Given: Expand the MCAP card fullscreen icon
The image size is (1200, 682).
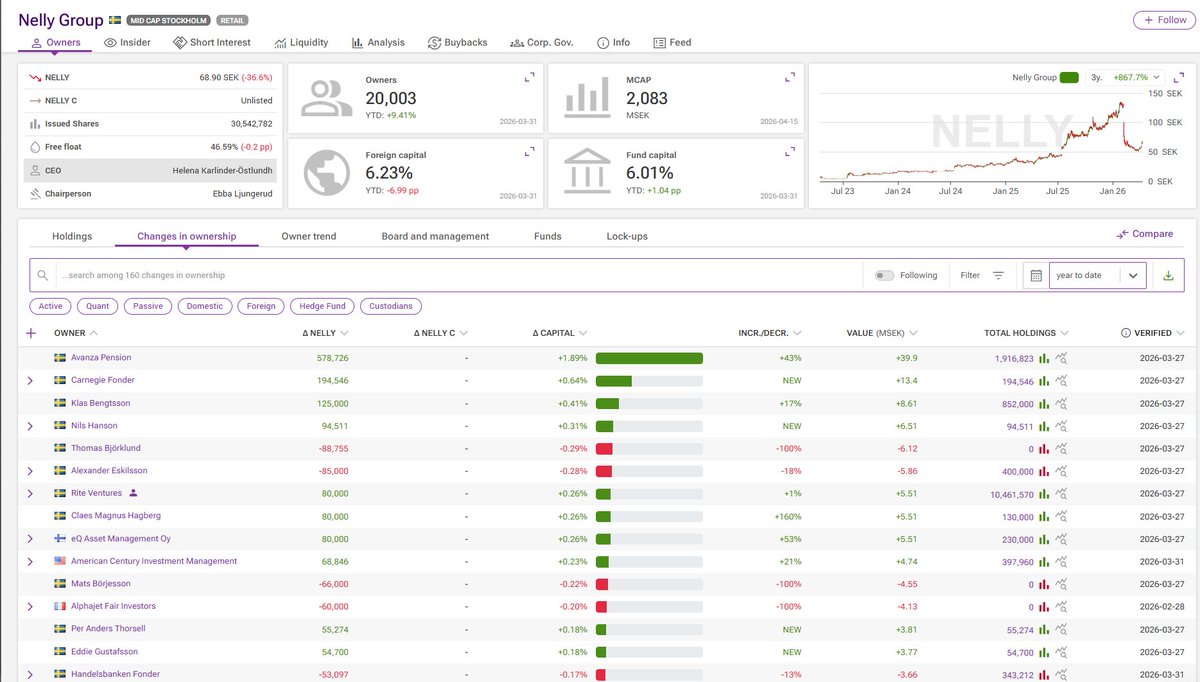Looking at the screenshot, I should tap(790, 77).
